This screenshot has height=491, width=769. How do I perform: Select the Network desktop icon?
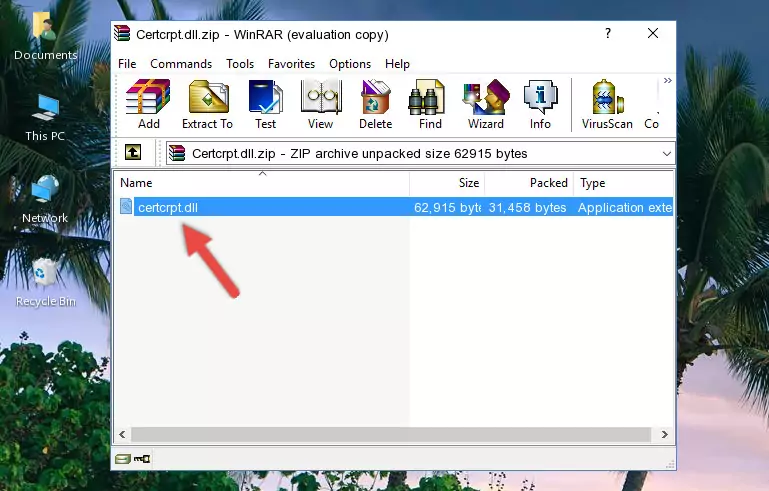click(45, 200)
